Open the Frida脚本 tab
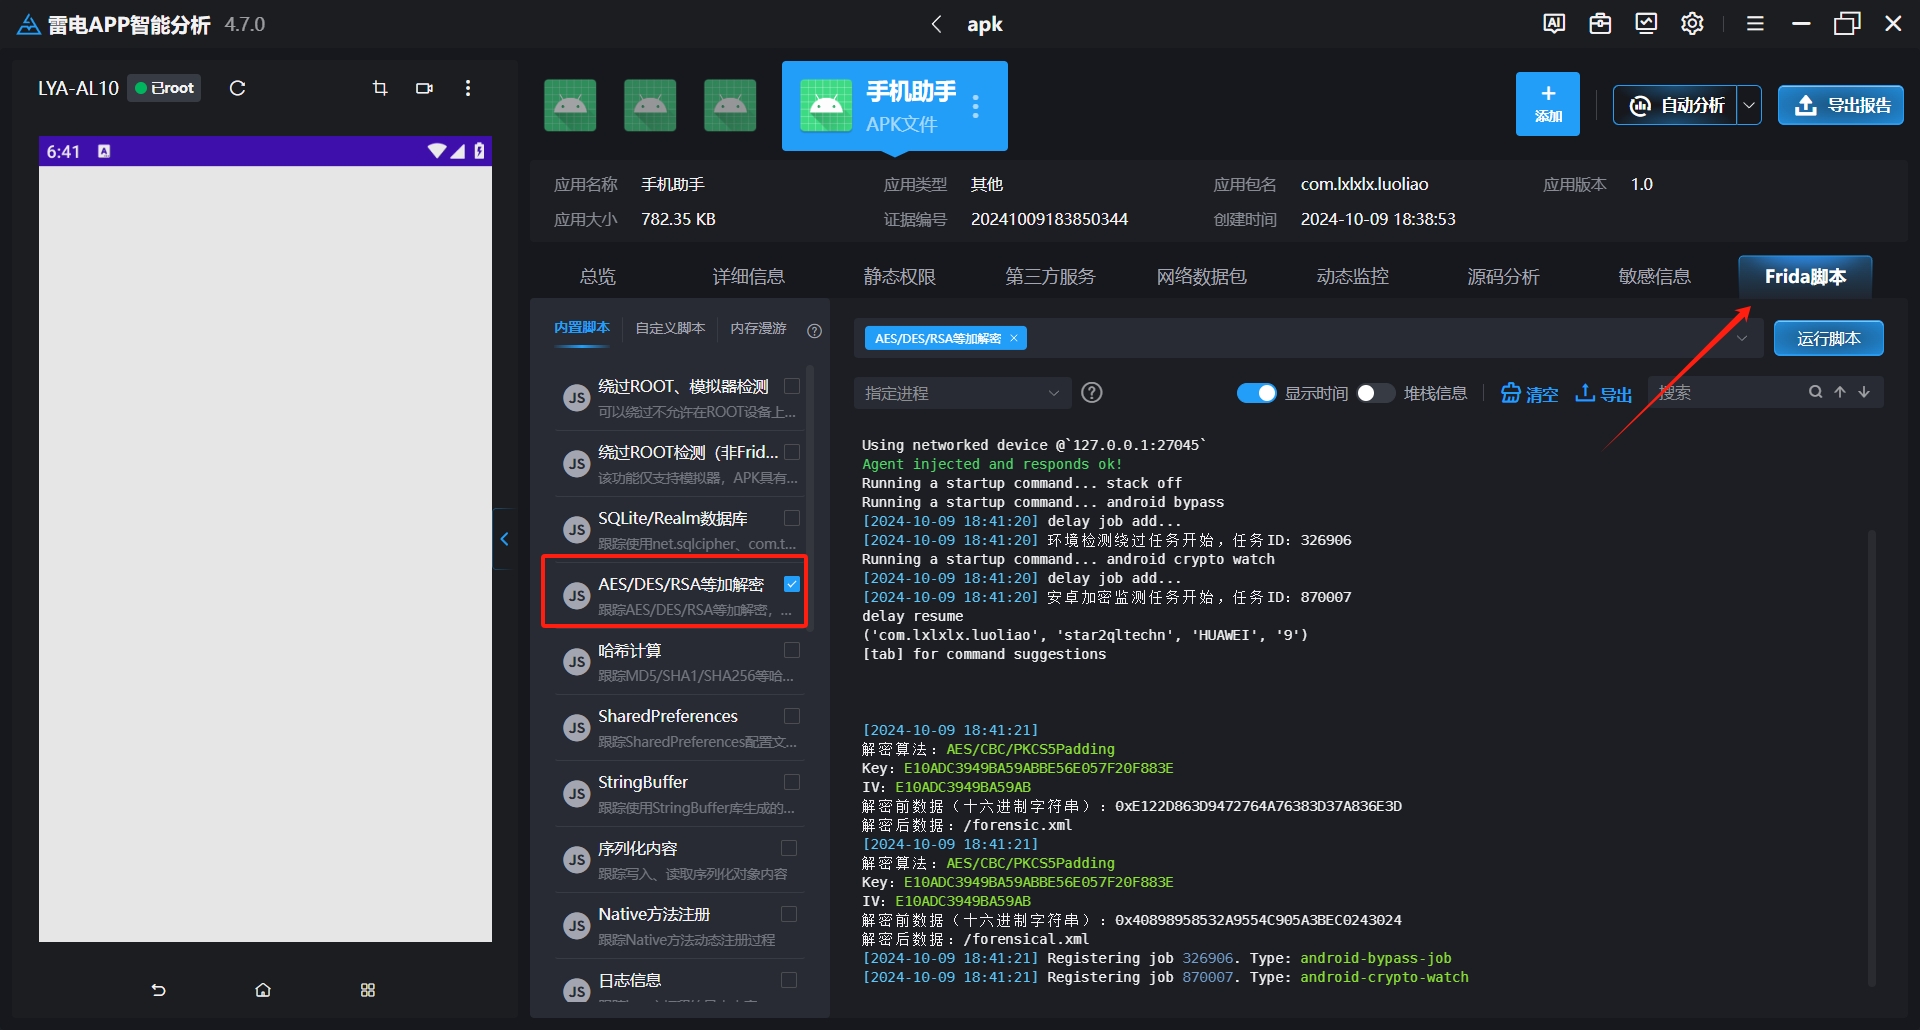Screen dimensions: 1920x1030 click(1806, 276)
